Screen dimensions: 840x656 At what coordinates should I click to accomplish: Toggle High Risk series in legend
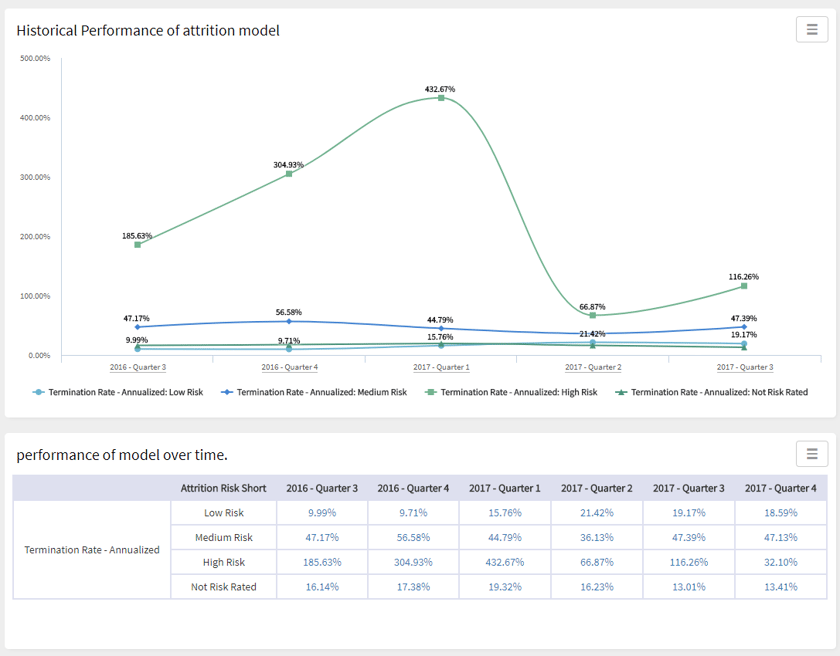coord(511,392)
